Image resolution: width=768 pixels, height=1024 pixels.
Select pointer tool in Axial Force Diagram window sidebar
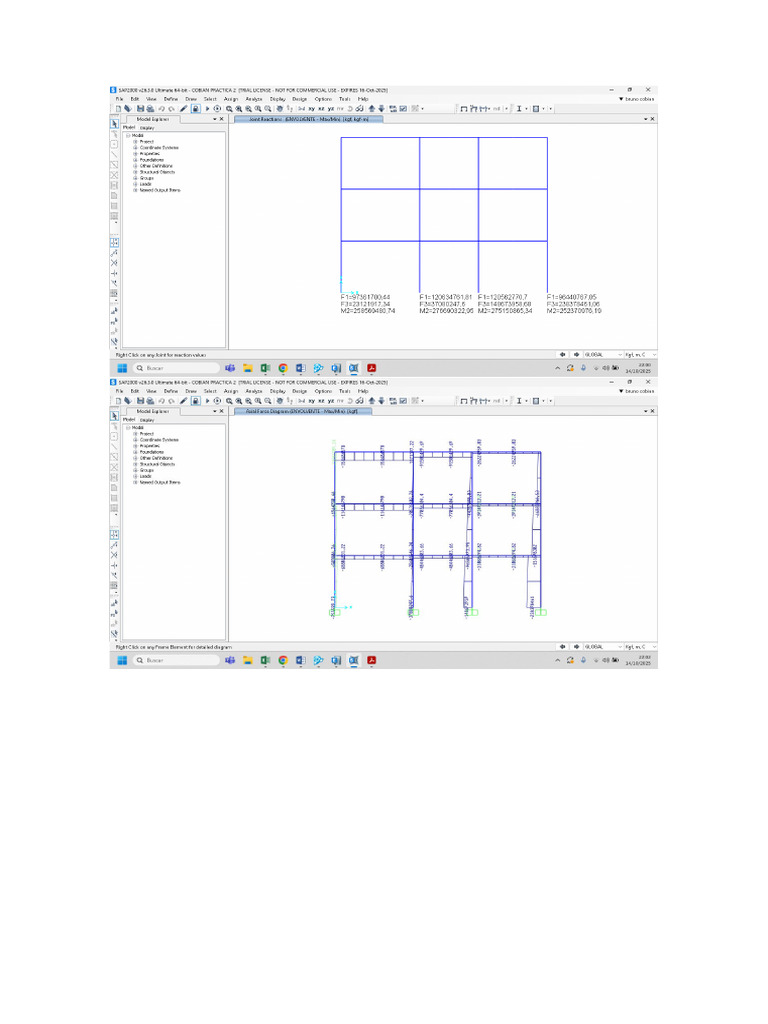click(115, 415)
